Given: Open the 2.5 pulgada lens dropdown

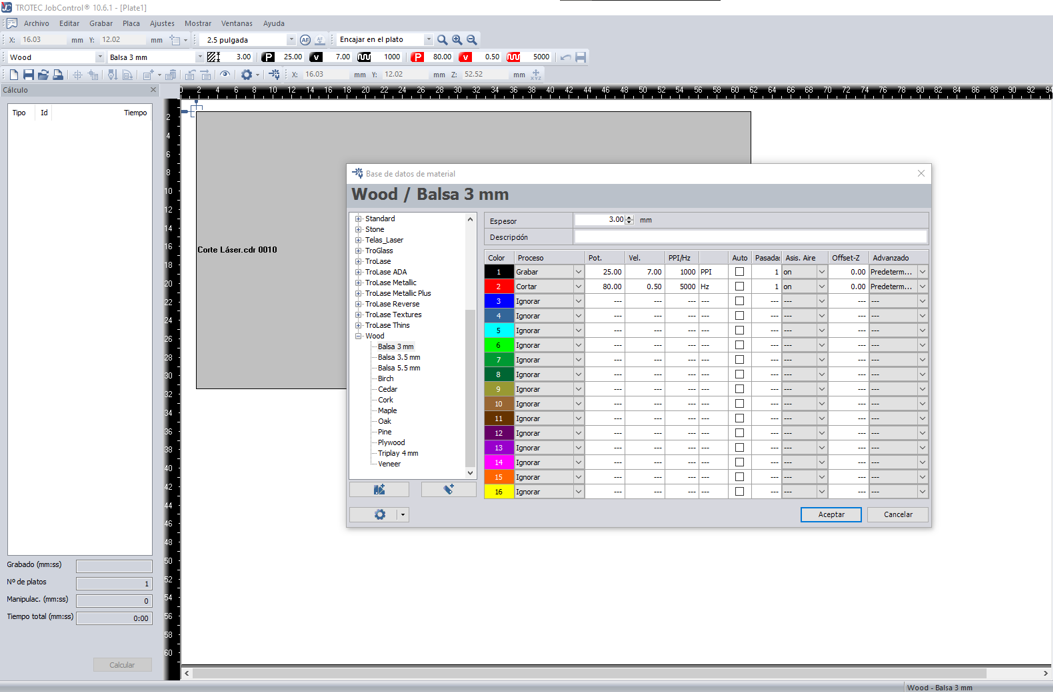Looking at the screenshot, I should (291, 40).
